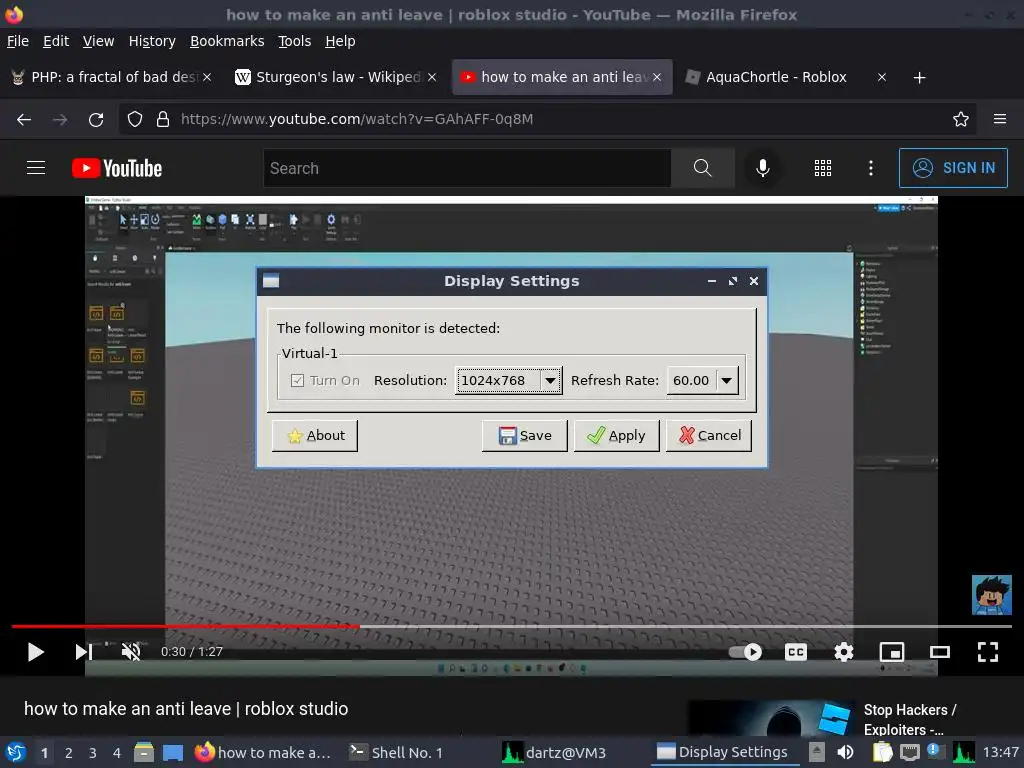Switch to Shell No. 1 taskbar entry
Screen dimensions: 1024x768
click(x=396, y=752)
